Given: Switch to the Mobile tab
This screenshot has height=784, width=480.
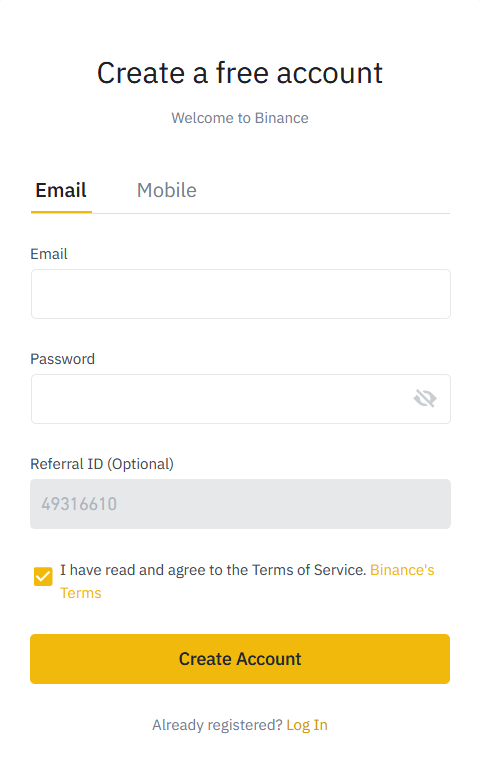Looking at the screenshot, I should 166,190.
